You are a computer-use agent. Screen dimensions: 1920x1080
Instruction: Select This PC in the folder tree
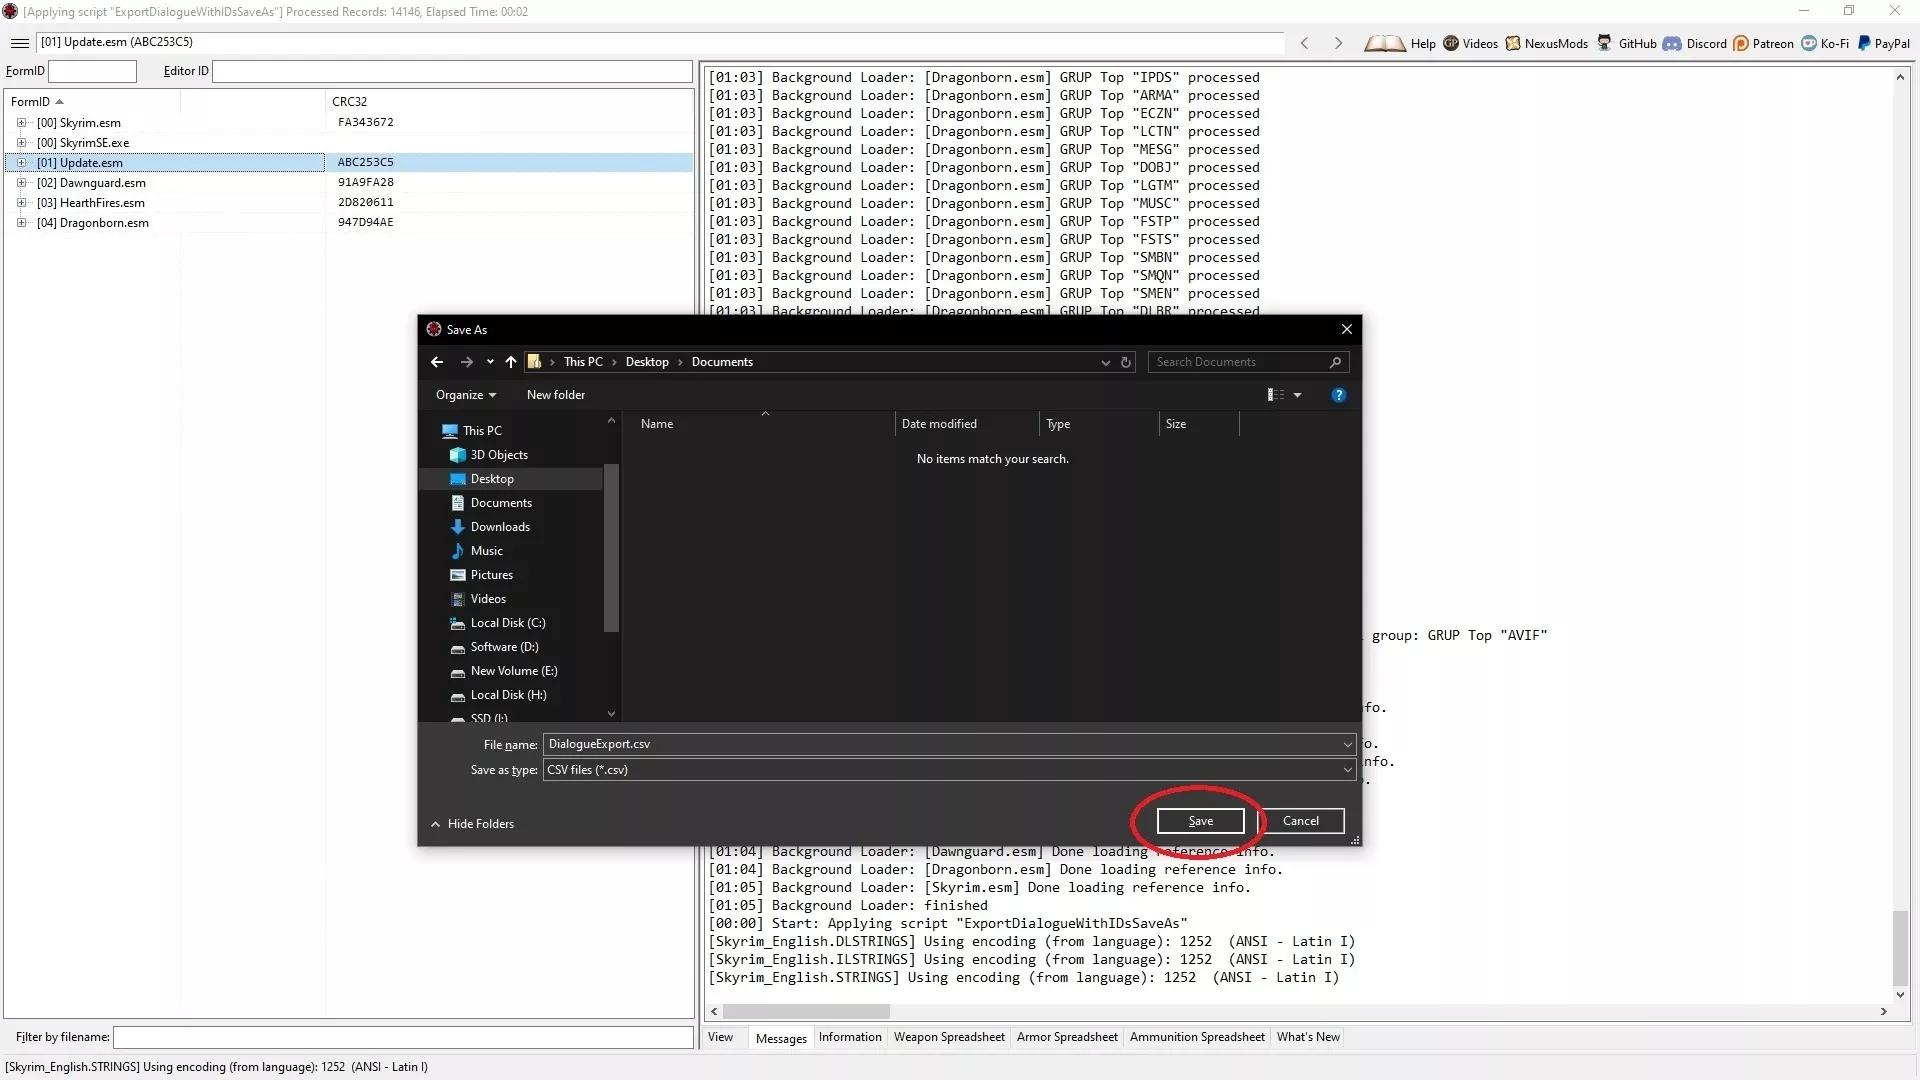point(482,431)
